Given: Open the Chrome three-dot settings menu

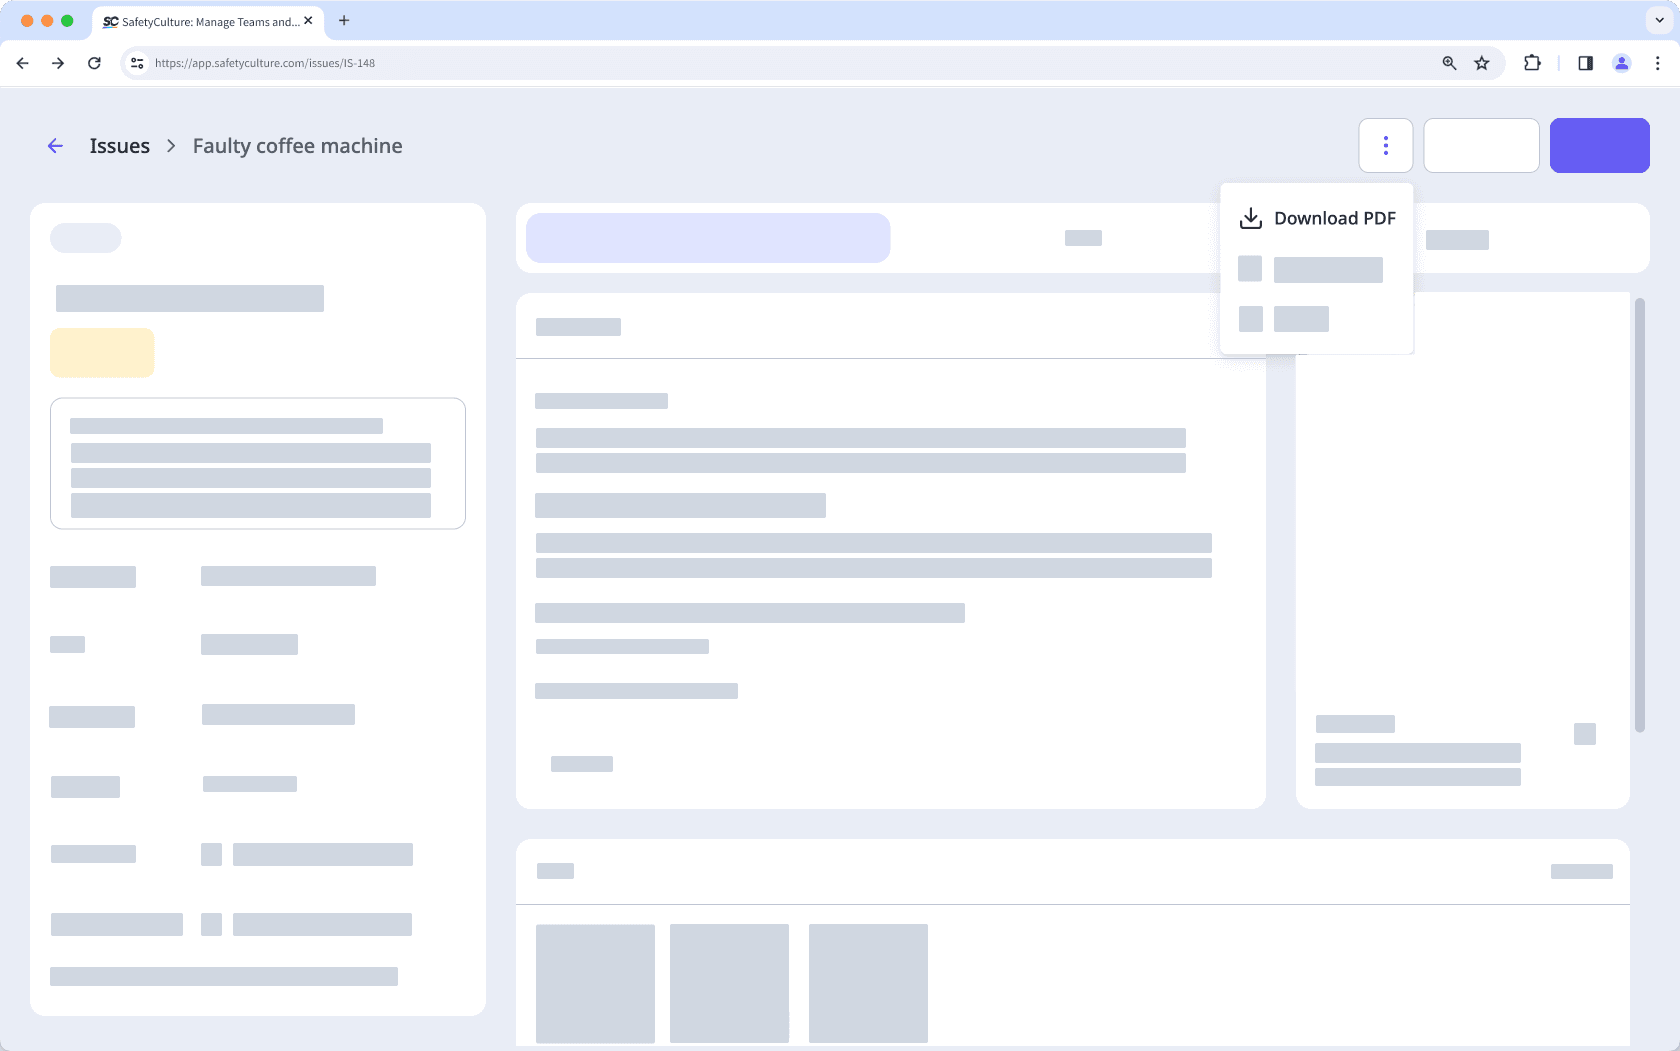Looking at the screenshot, I should pyautogui.click(x=1657, y=62).
